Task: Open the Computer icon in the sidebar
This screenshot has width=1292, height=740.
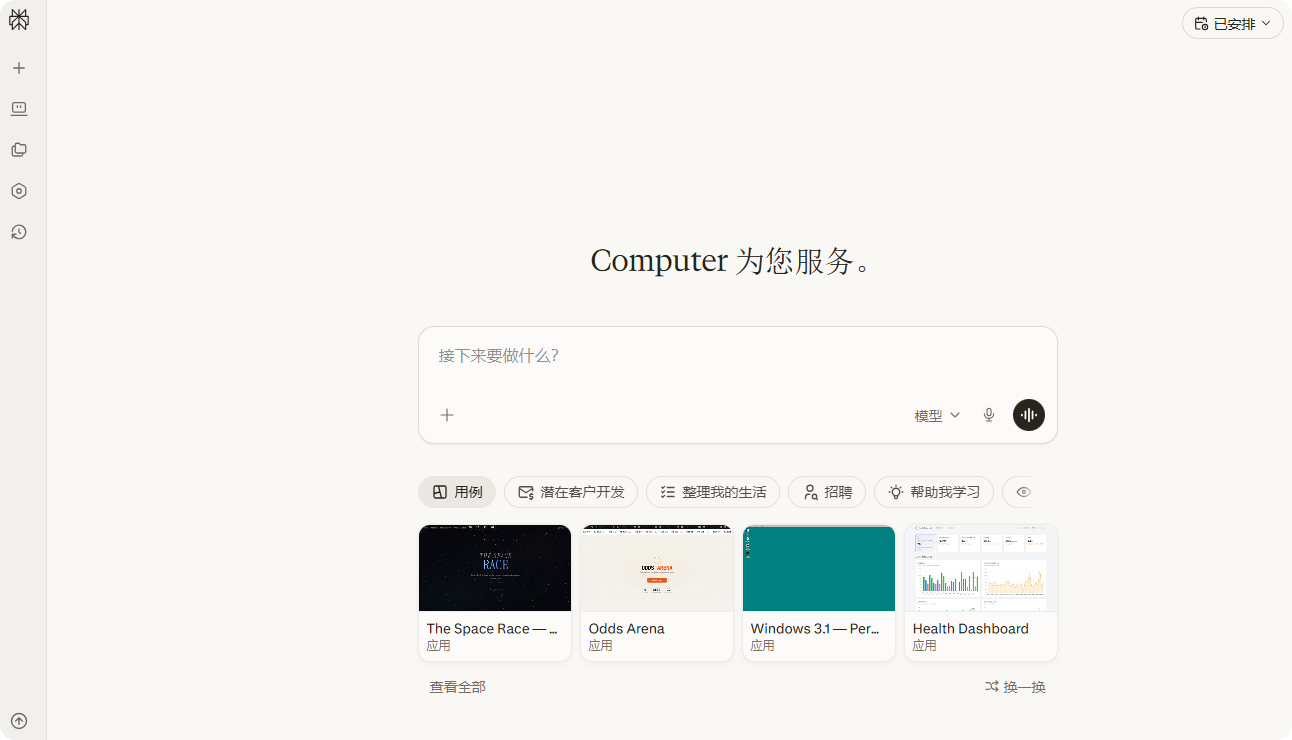Action: click(19, 109)
